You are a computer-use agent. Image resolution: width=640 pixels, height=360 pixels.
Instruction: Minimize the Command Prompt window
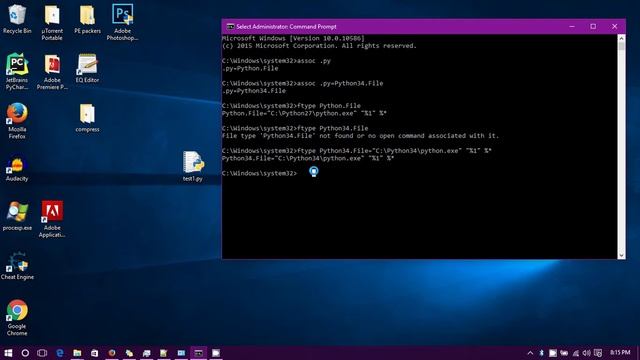572,27
